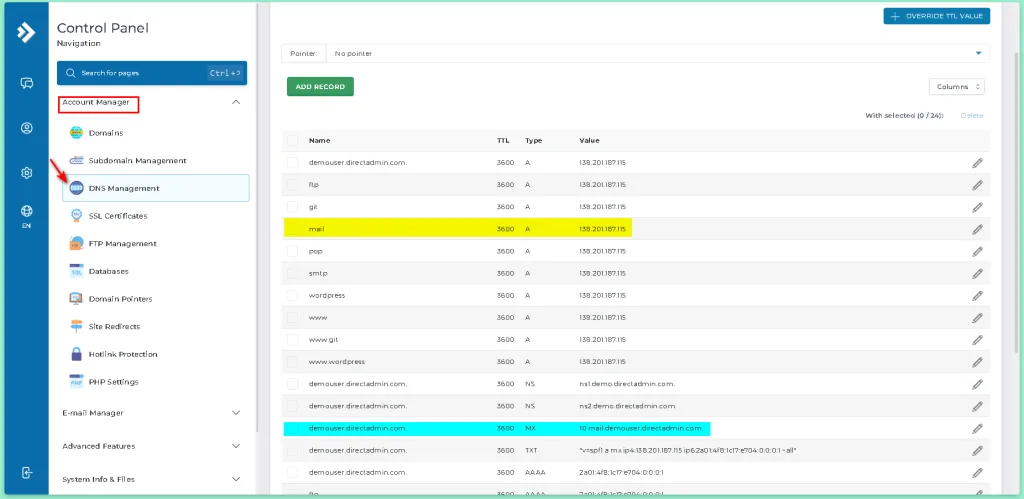This screenshot has width=1024, height=499.
Task: Open the Pointer dropdown showing No pointer
Action: (658, 54)
